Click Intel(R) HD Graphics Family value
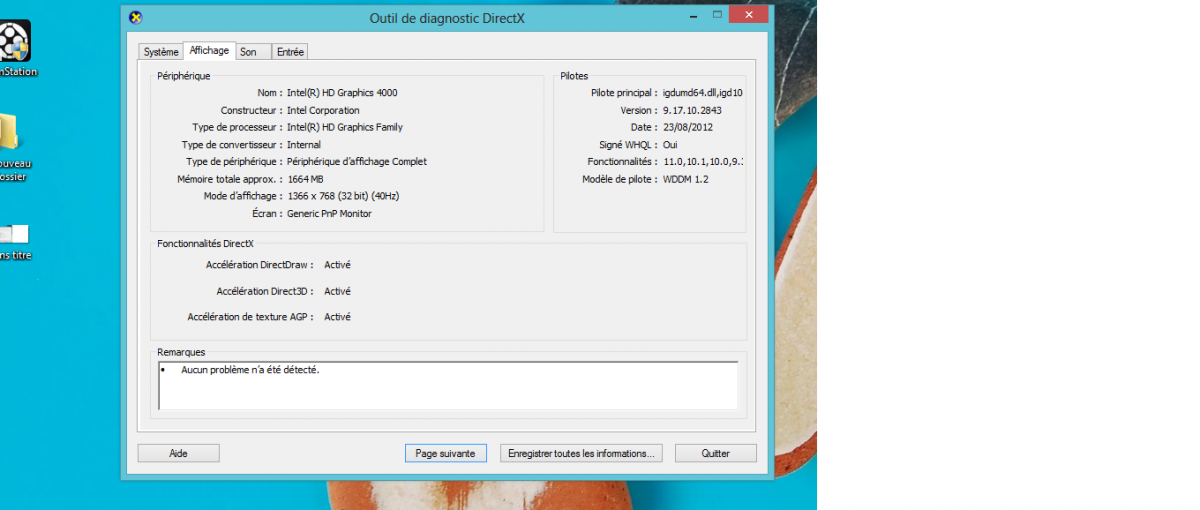This screenshot has width=1200, height=510. click(x=345, y=127)
